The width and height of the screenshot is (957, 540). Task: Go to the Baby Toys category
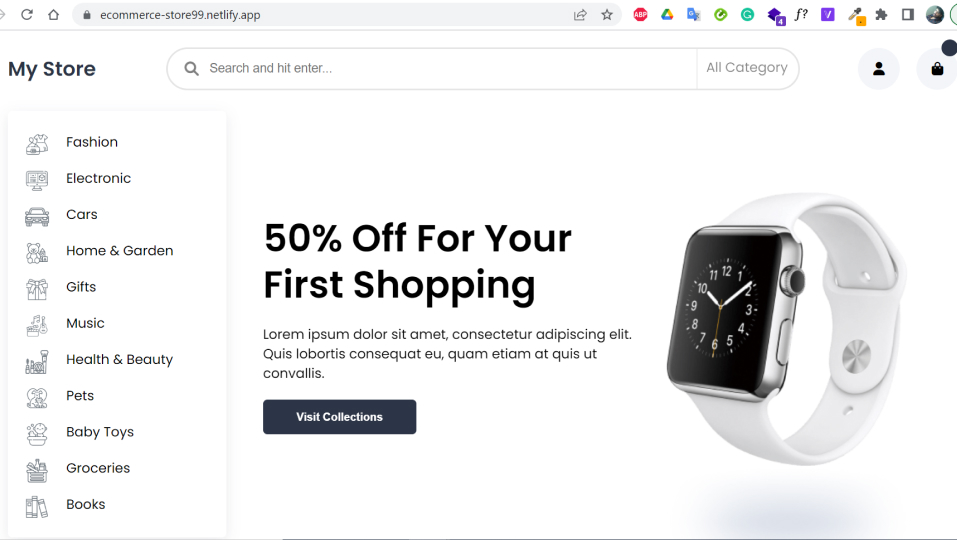[100, 432]
